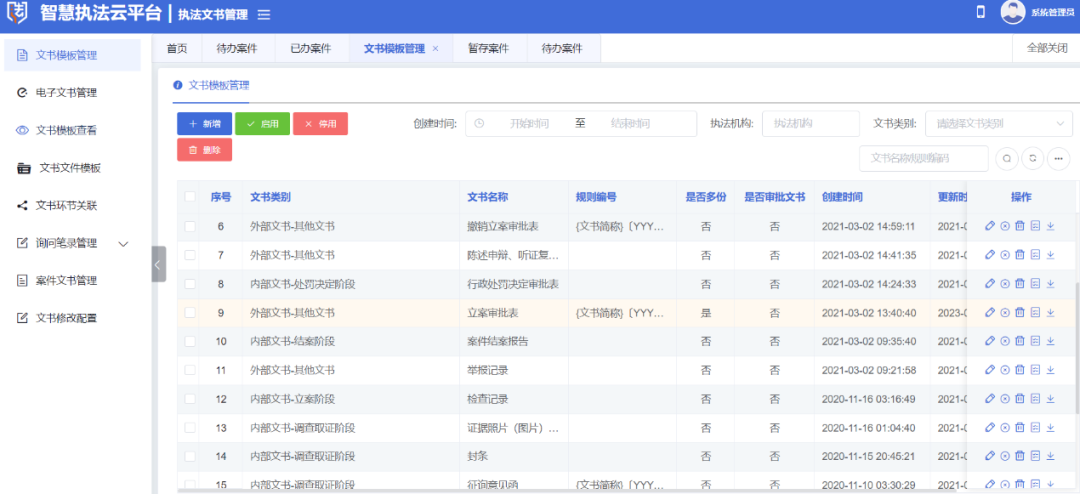The height and width of the screenshot is (494, 1080).
Task: Click the round refresh icon button
Action: (x=1032, y=158)
